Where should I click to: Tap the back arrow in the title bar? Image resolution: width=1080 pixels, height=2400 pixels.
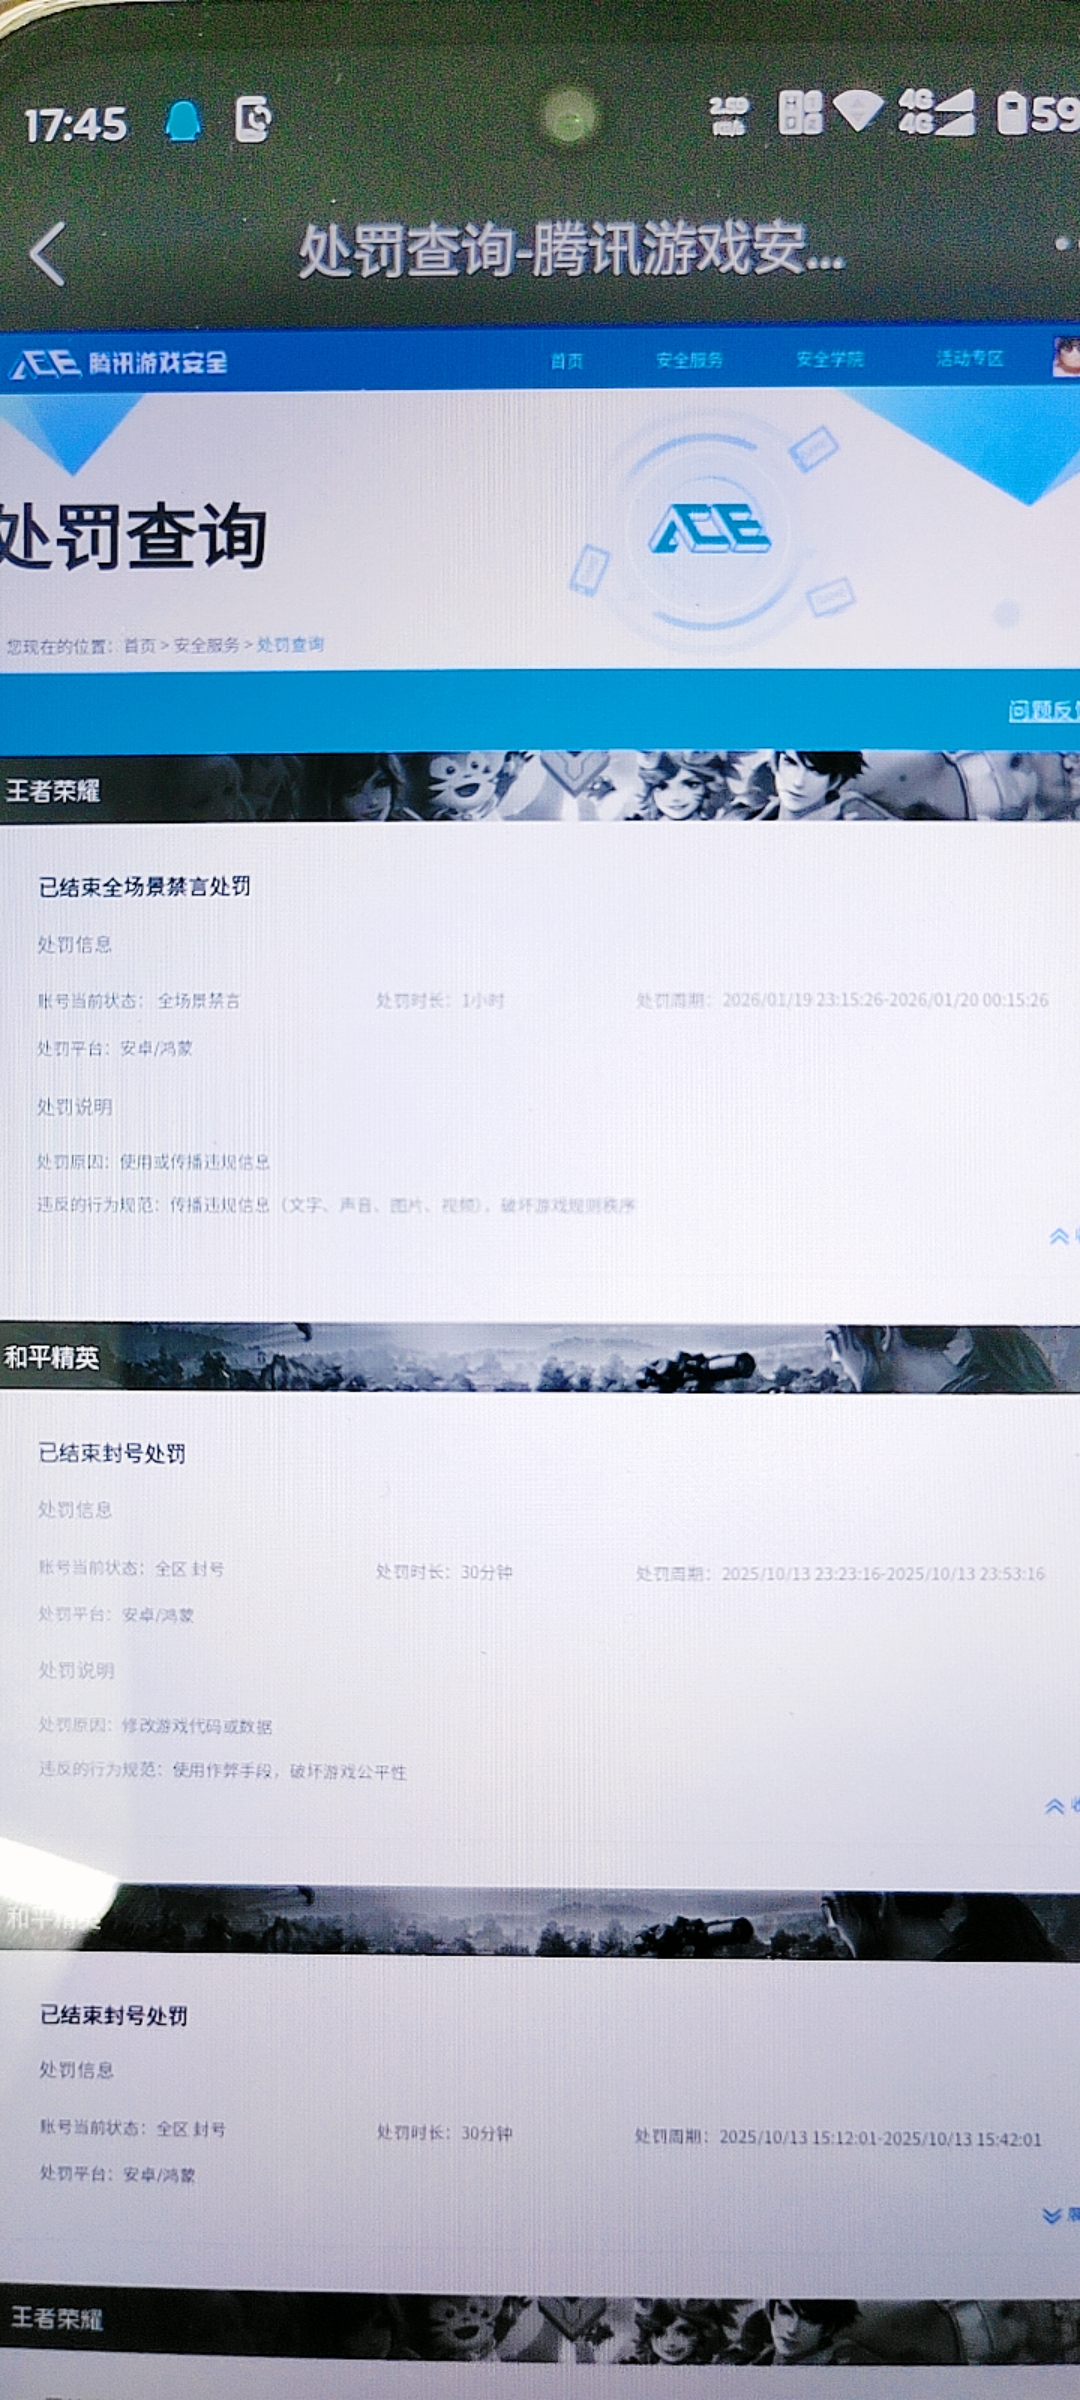tap(48, 254)
